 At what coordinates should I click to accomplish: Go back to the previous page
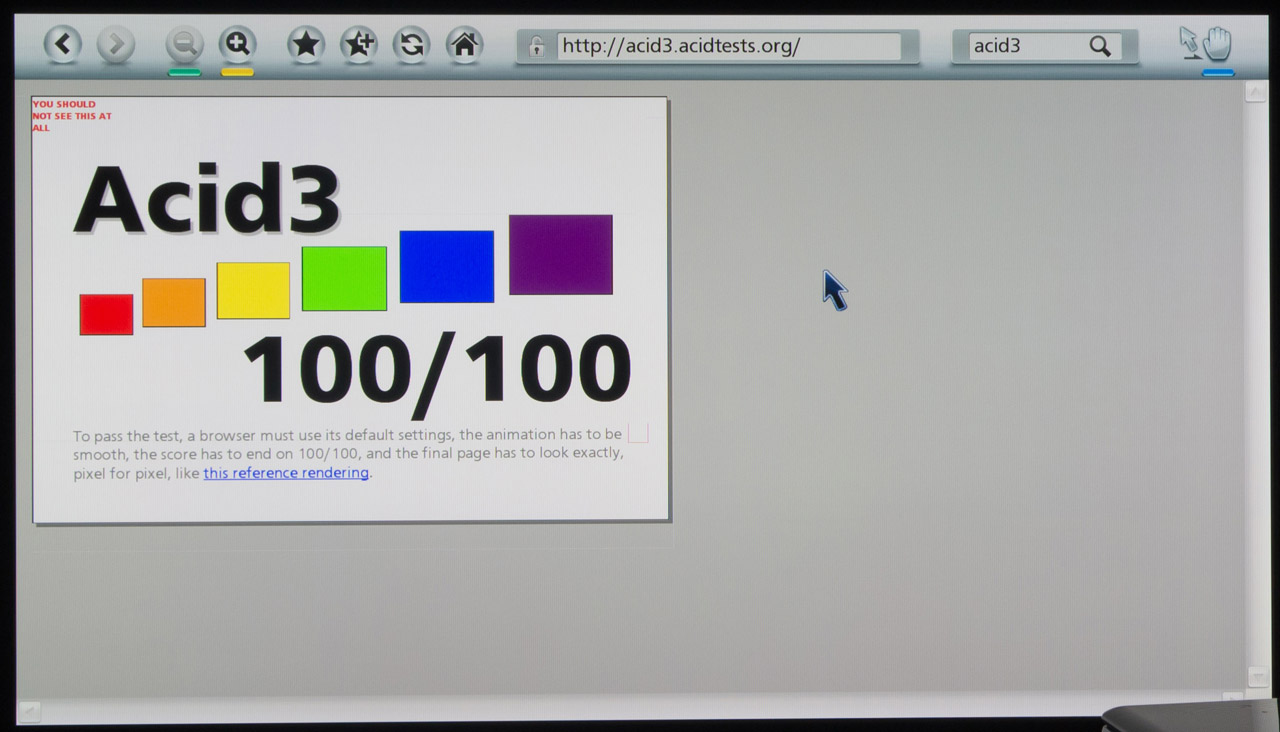(62, 44)
